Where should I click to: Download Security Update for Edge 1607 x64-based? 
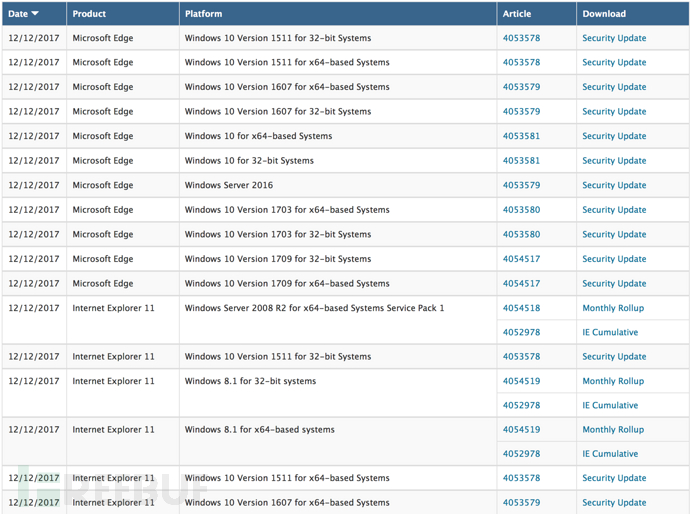click(614, 87)
